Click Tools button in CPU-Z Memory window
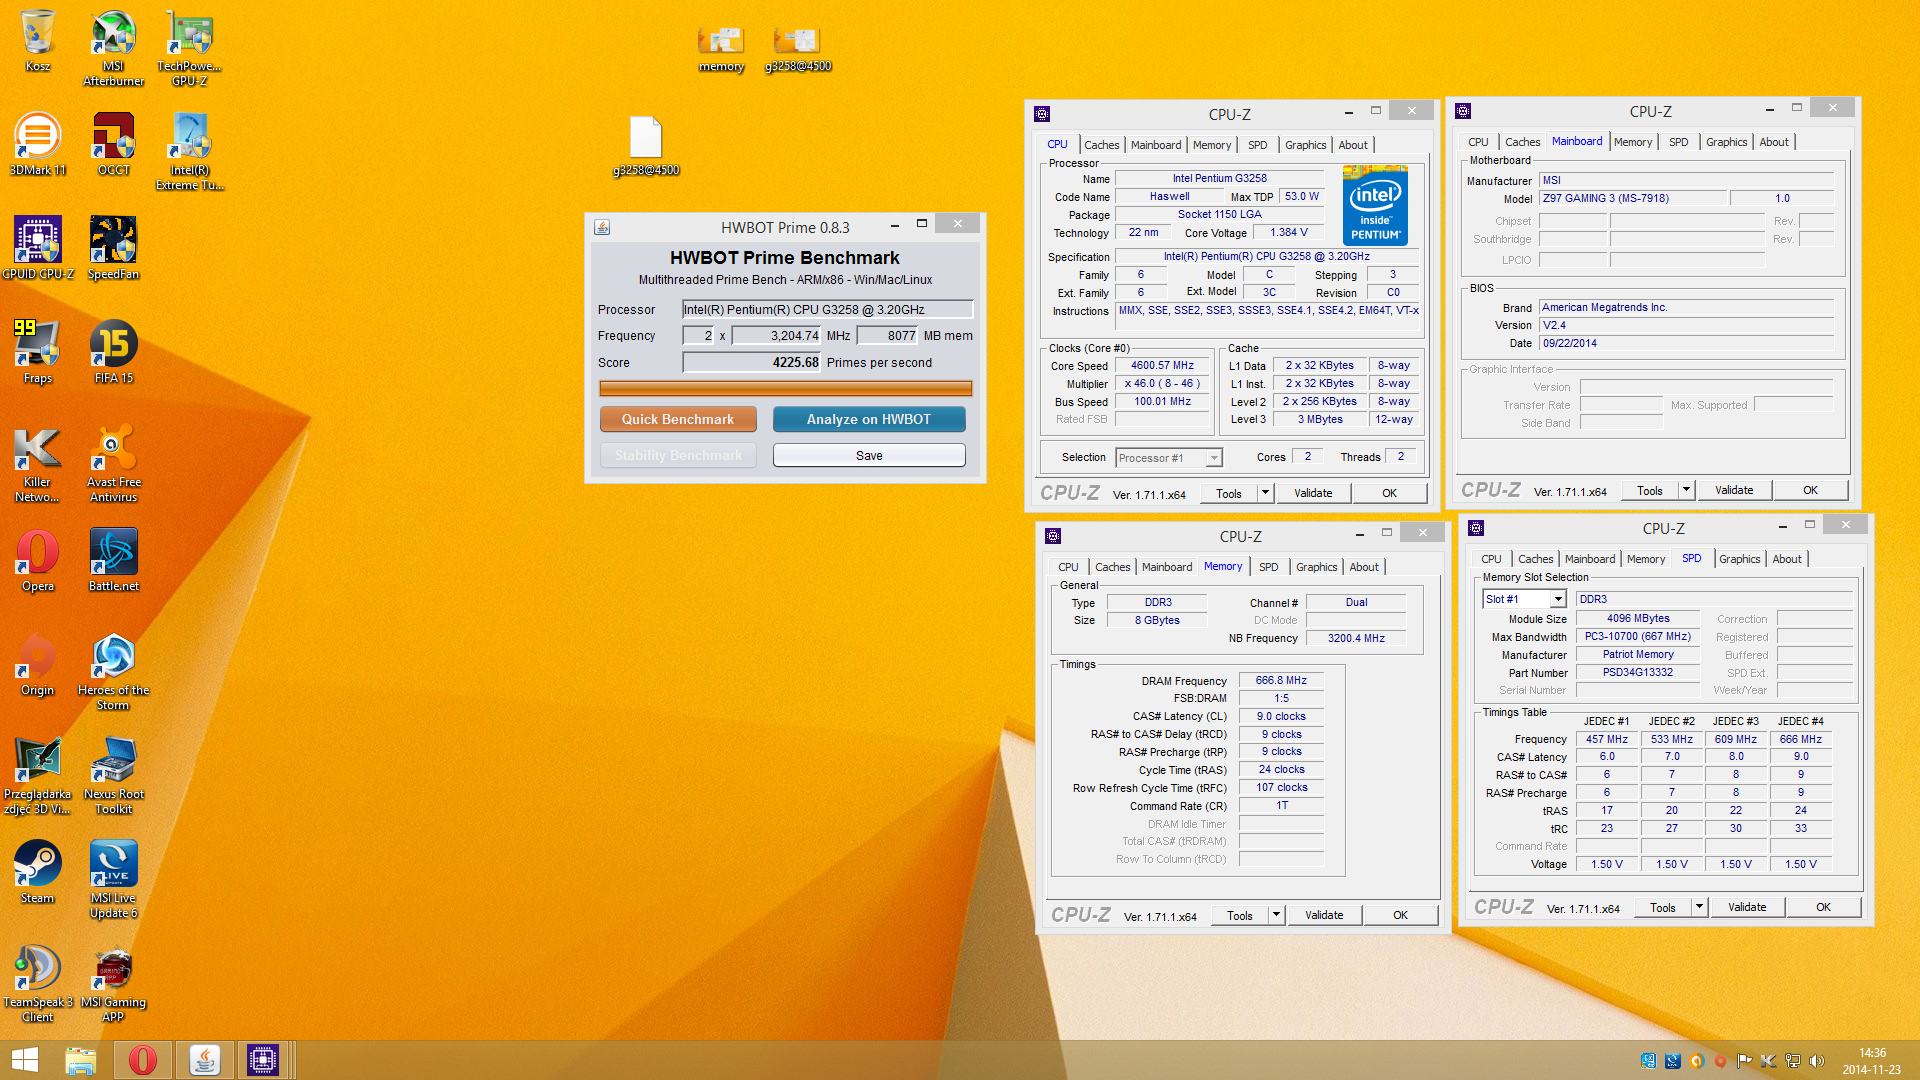Viewport: 1920px width, 1080px height. (x=1240, y=915)
